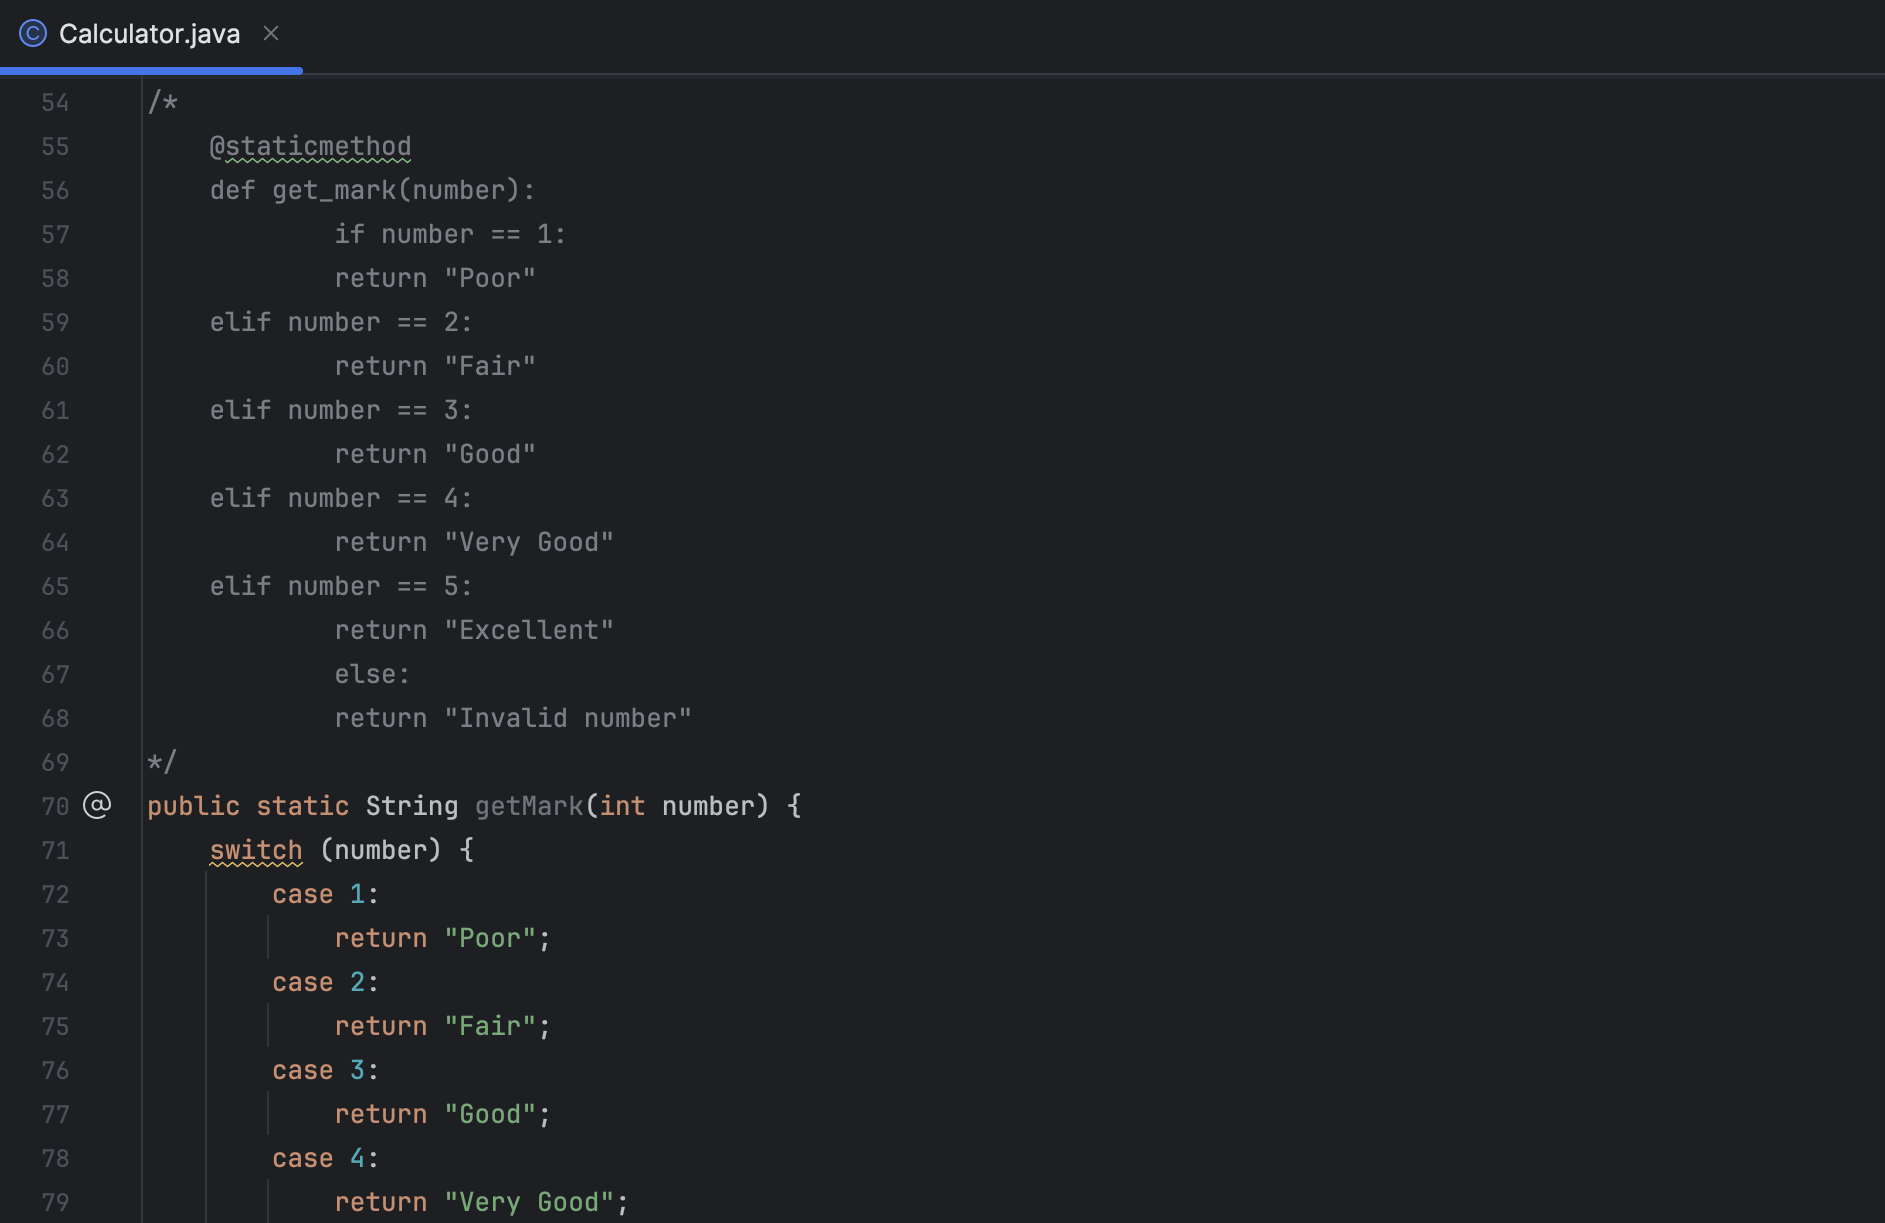Viewport: 1885px width, 1223px height.
Task: Click the comment opener /* on line 54
Action: point(161,101)
